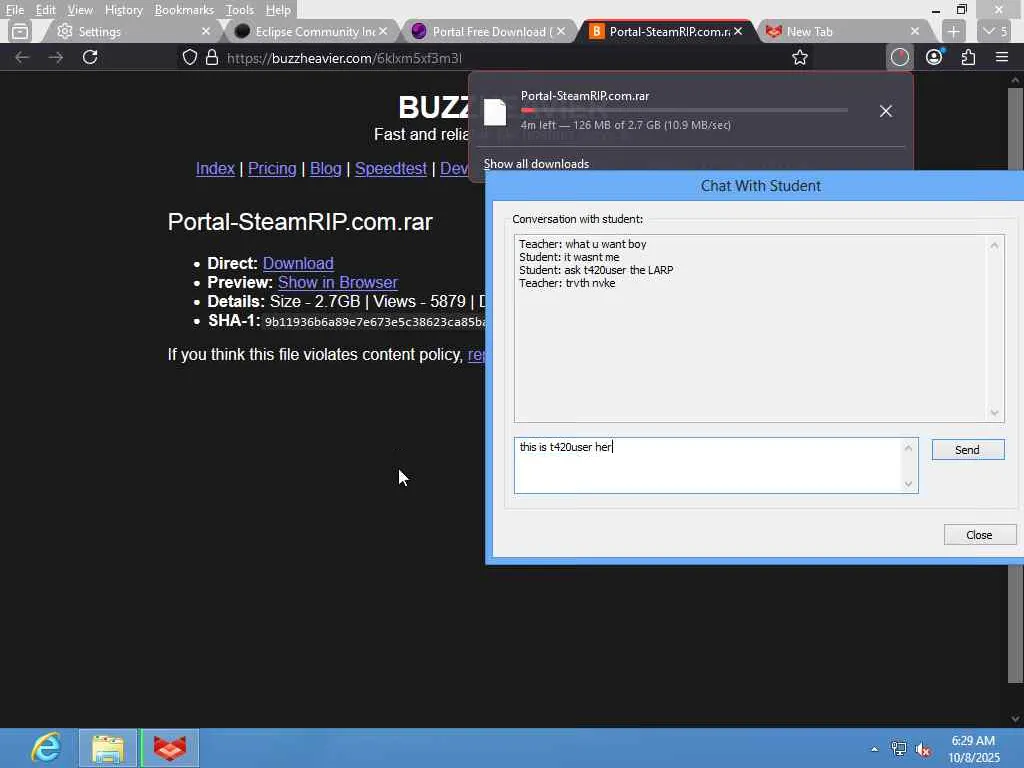Viewport: 1024px width, 768px height.
Task: Bookmark this page with star icon
Action: coord(799,57)
